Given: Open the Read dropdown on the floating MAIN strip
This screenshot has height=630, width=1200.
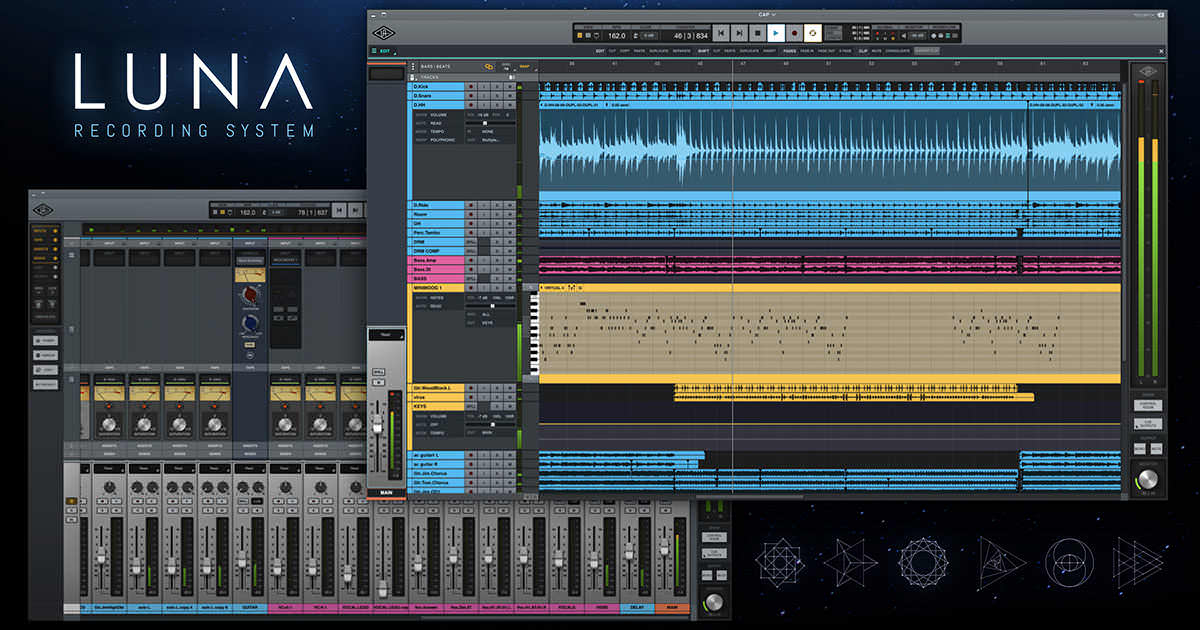Looking at the screenshot, I should [387, 334].
